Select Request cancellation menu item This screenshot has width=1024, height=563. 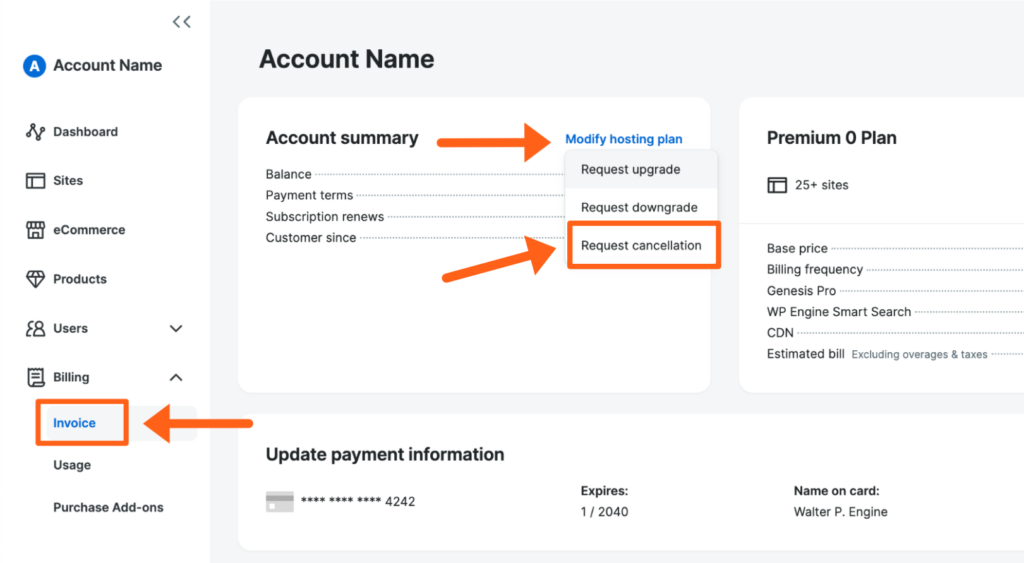(641, 246)
